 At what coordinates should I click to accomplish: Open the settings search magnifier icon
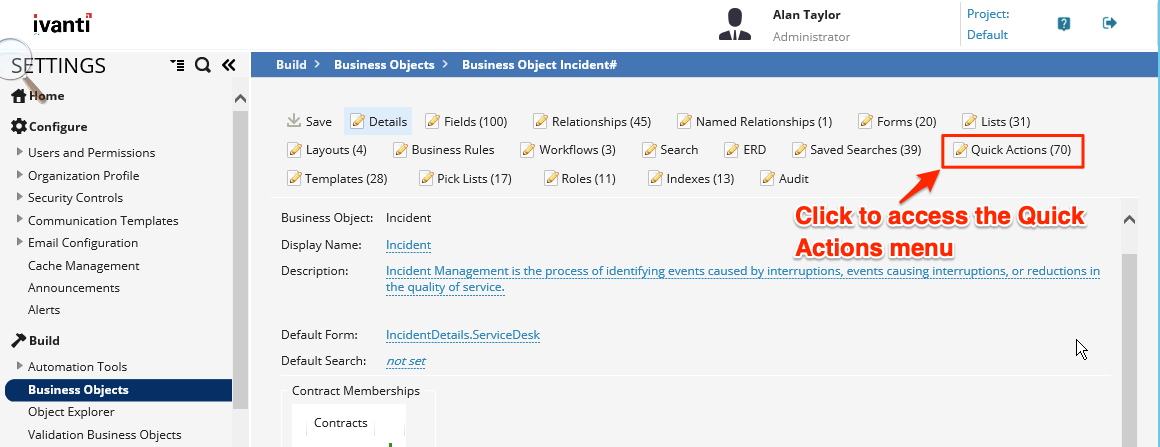pyautogui.click(x=202, y=65)
